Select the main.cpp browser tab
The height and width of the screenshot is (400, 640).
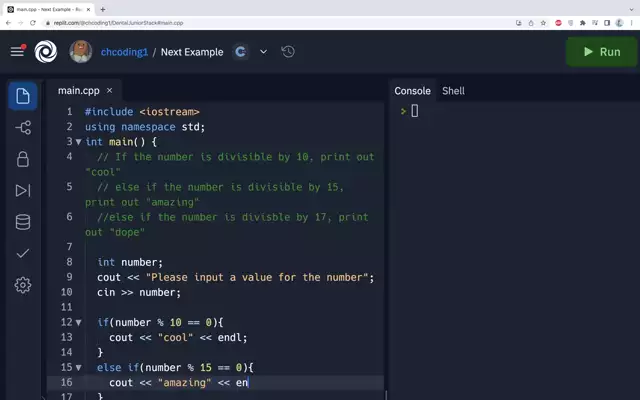pyautogui.click(x=48, y=9)
